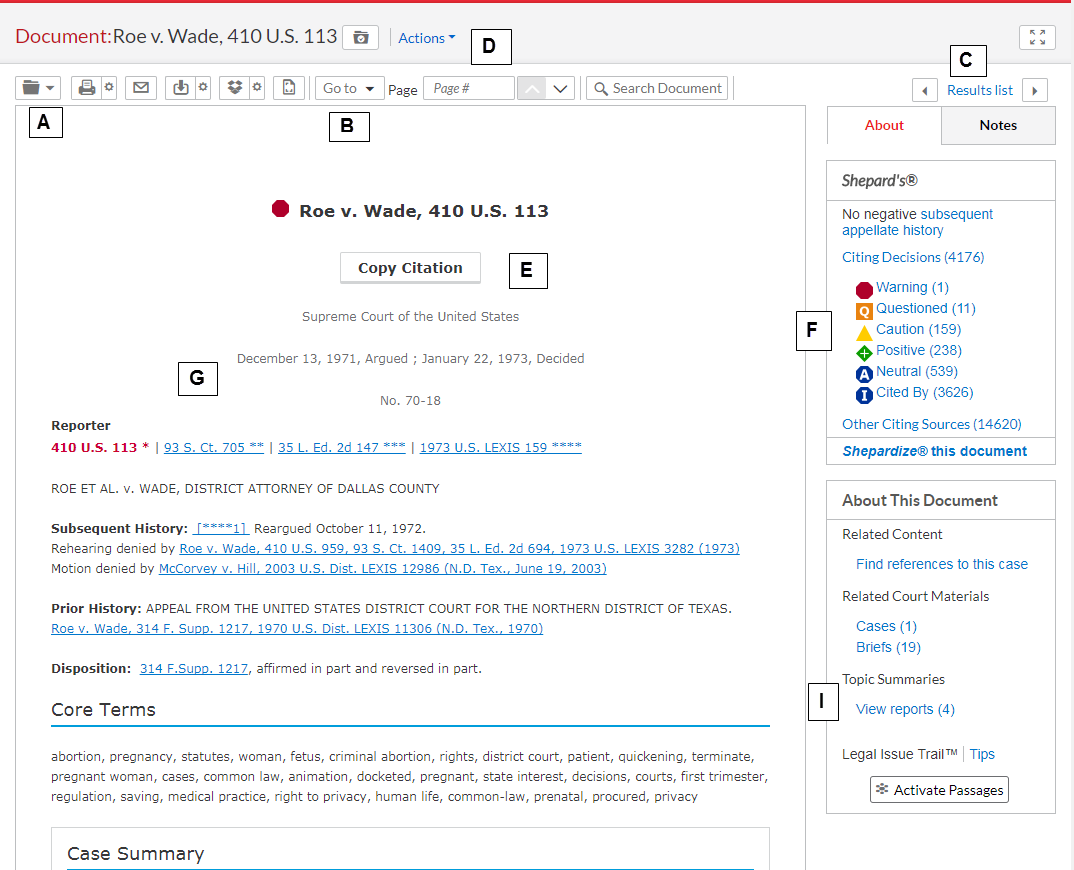Open the Actions dropdown menu
Screen dimensions: 1074x870
[x=426, y=38]
